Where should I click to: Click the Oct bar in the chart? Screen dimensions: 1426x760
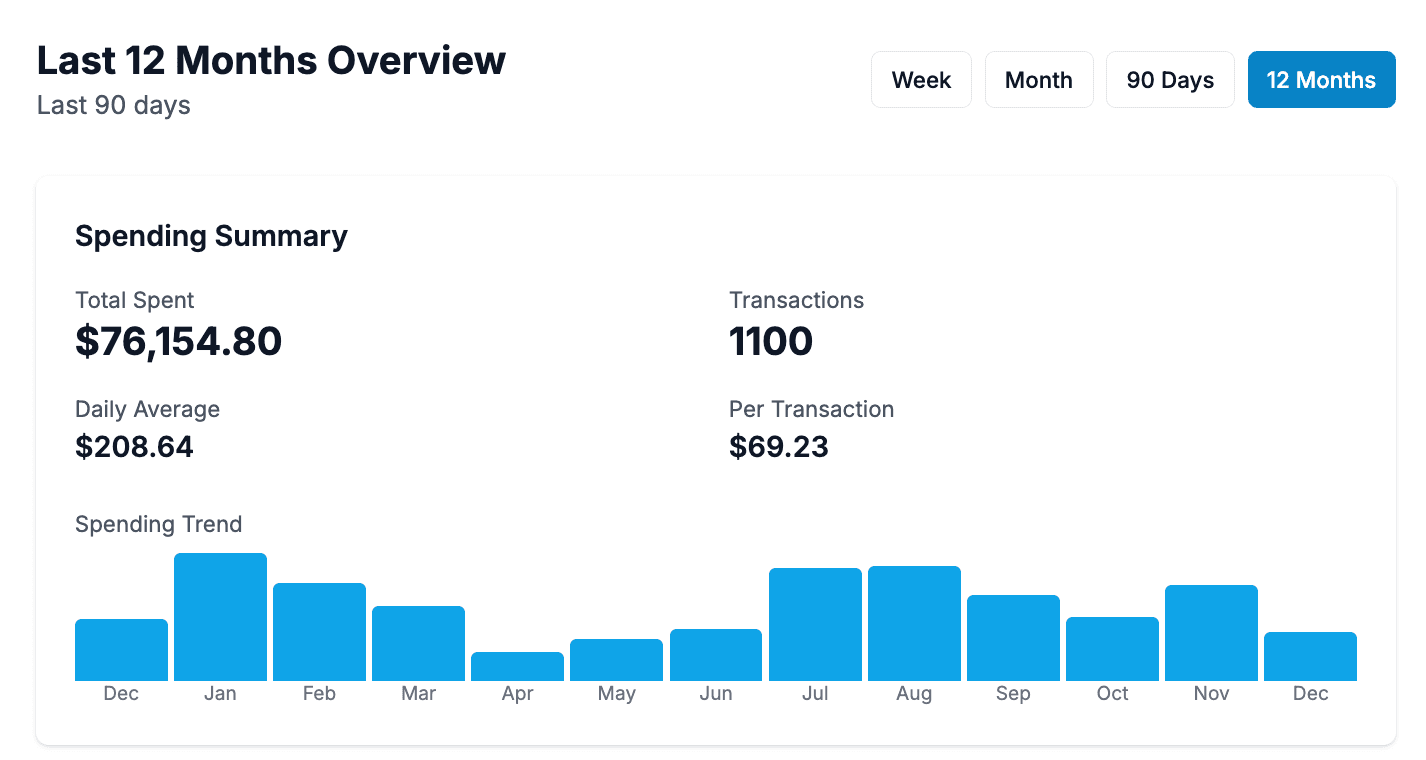coord(1112,649)
